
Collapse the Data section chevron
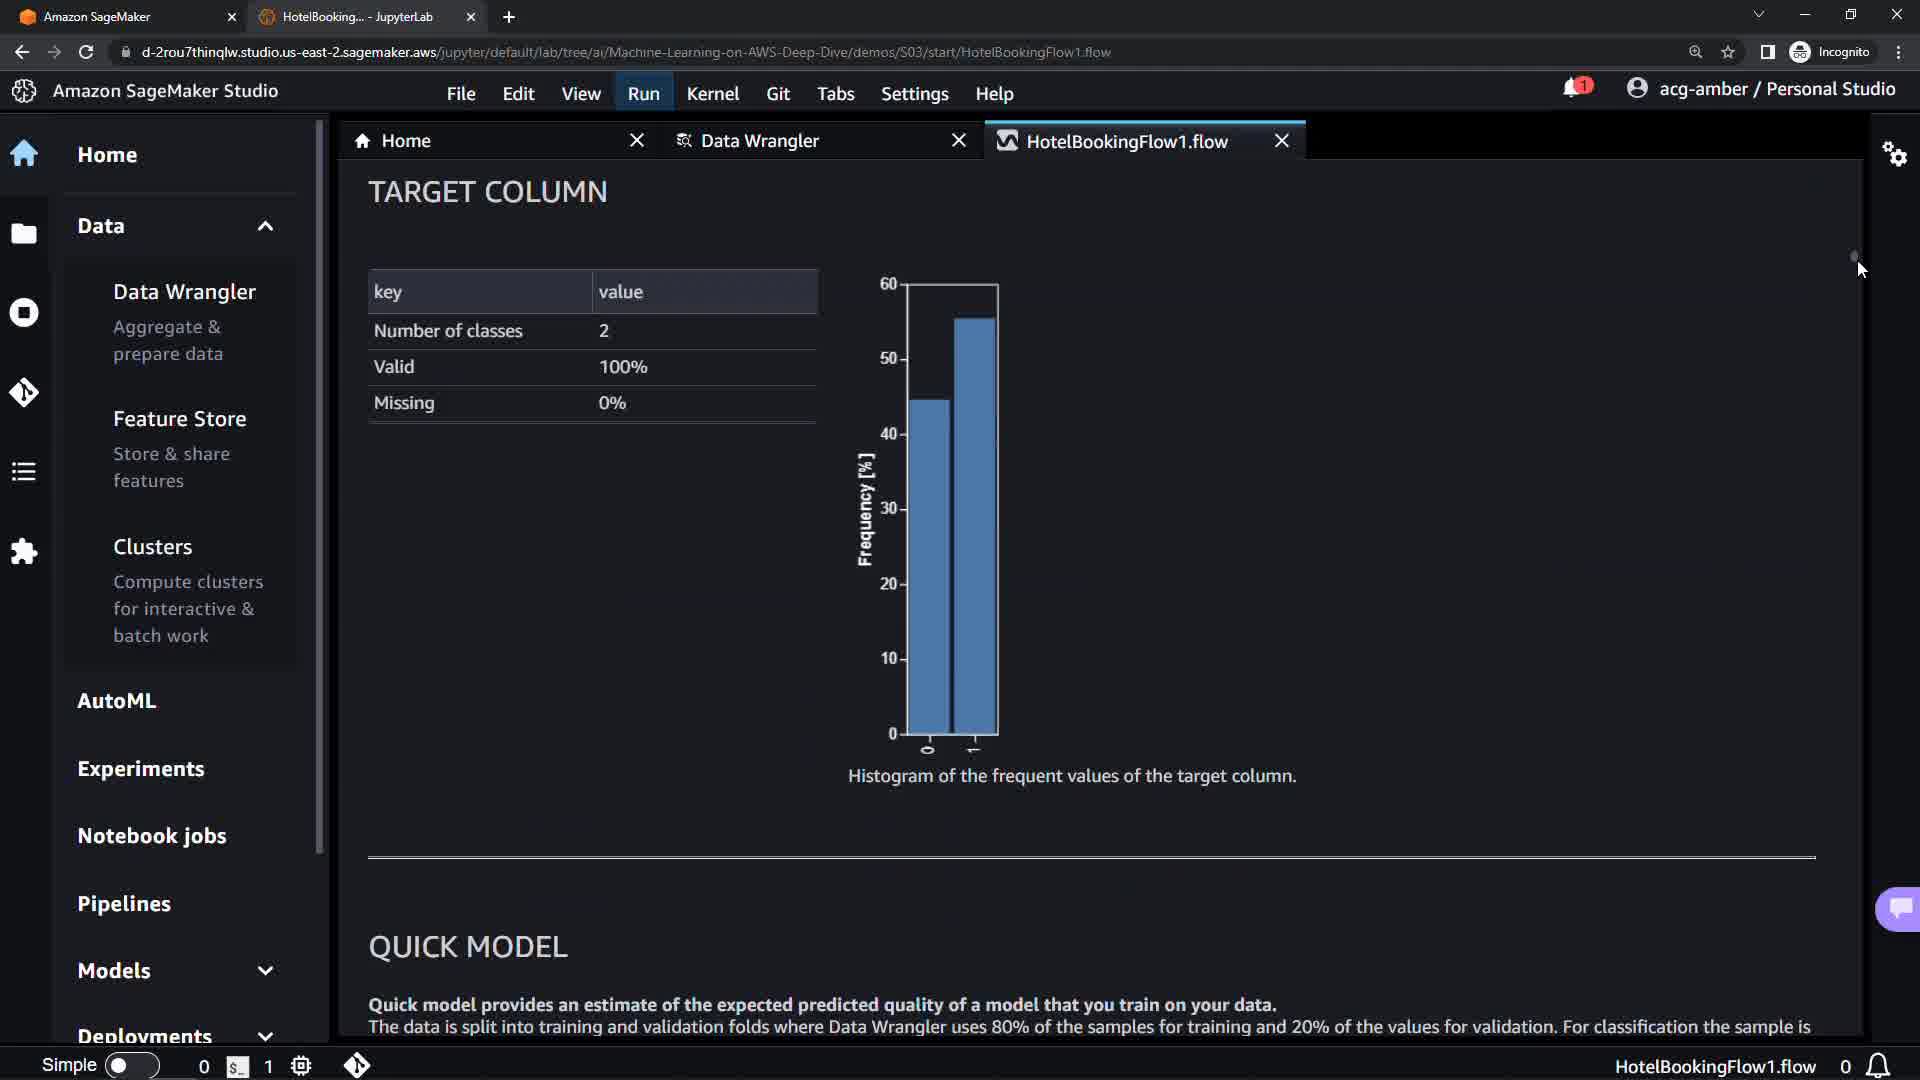tap(265, 226)
